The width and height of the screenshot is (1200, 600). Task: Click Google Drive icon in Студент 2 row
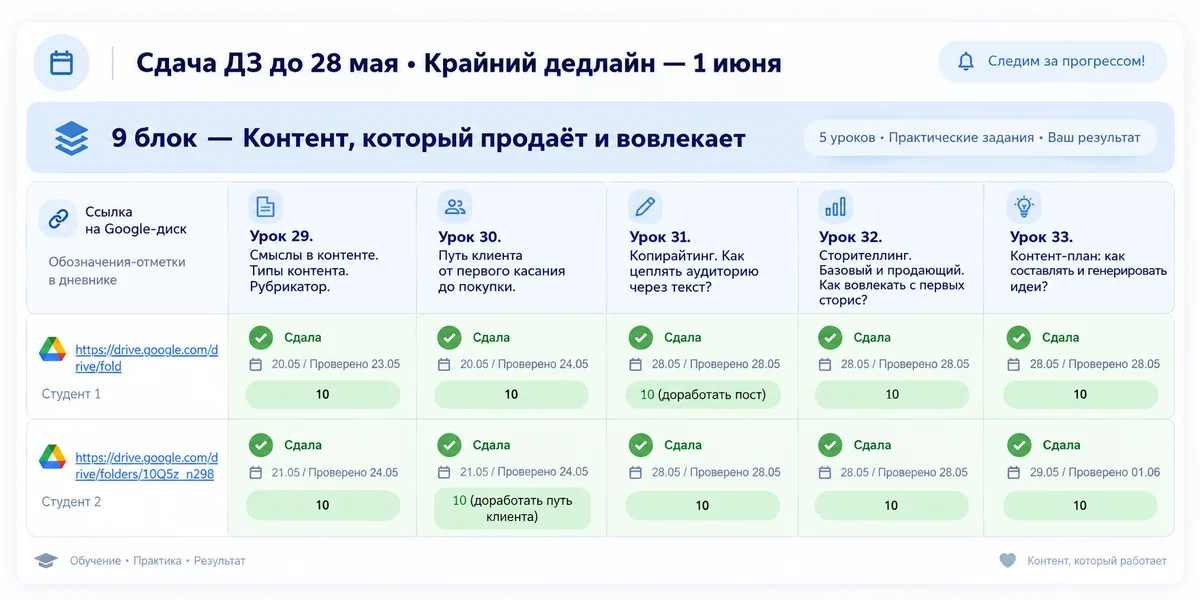[x=52, y=457]
